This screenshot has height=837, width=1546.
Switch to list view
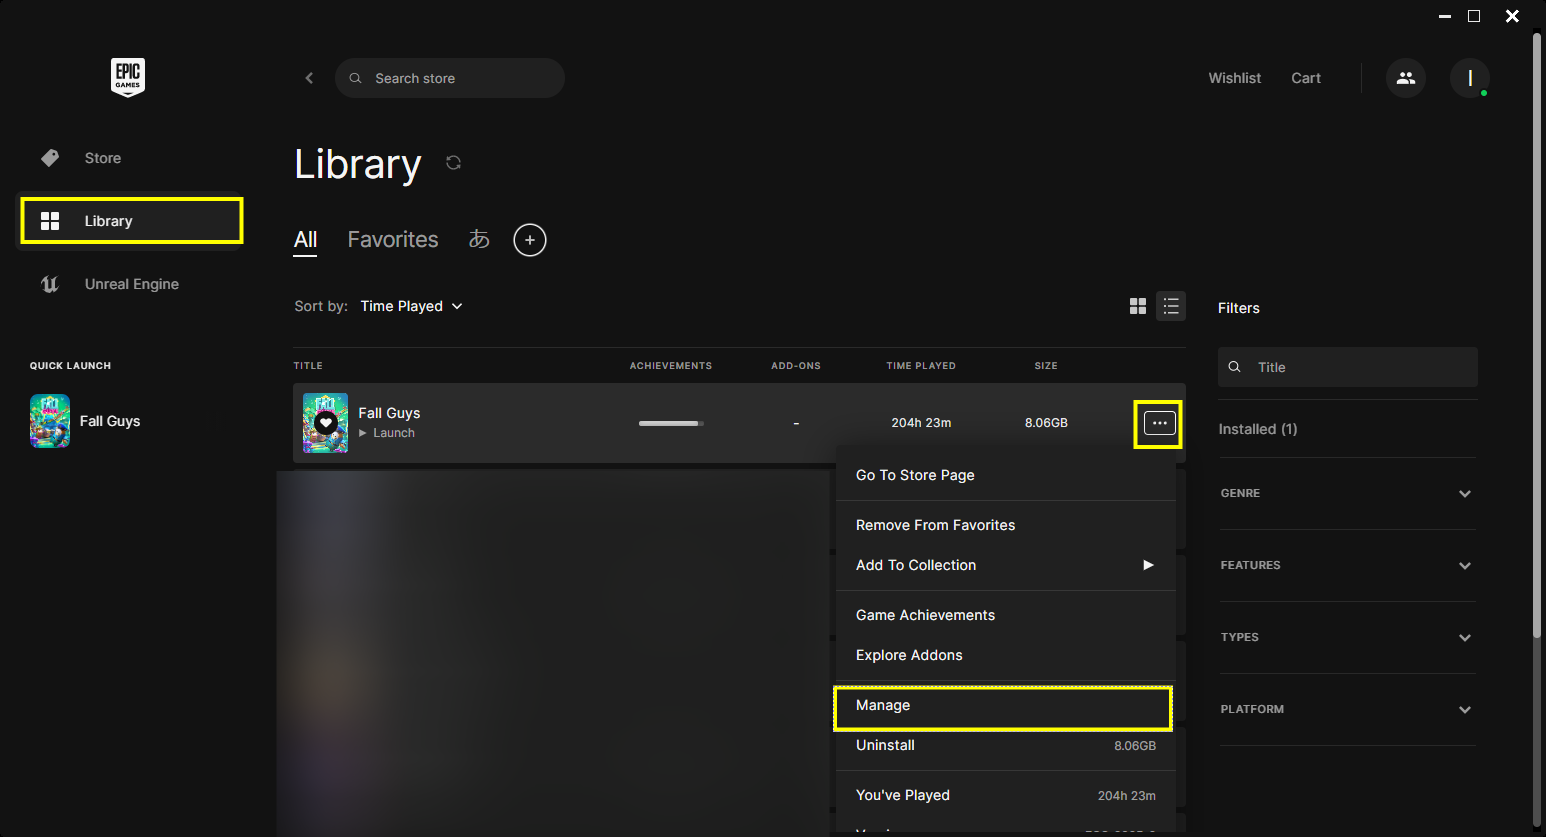point(1171,306)
